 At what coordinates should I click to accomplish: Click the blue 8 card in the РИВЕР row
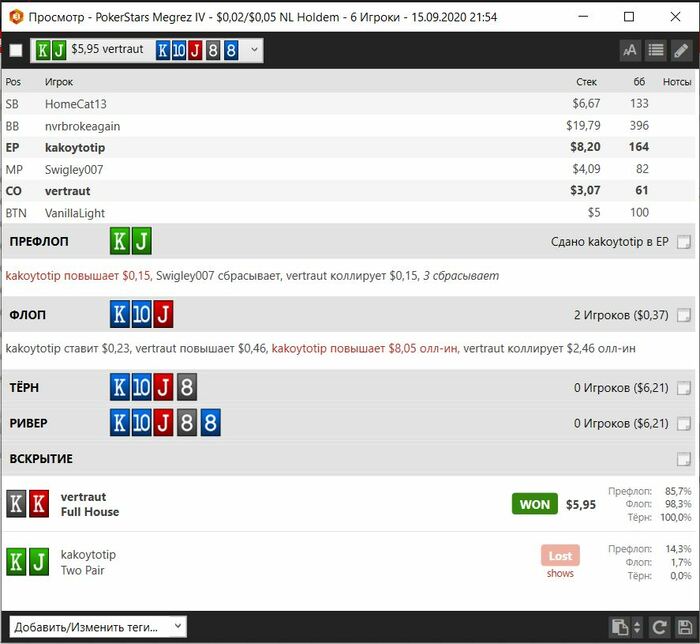[211, 422]
